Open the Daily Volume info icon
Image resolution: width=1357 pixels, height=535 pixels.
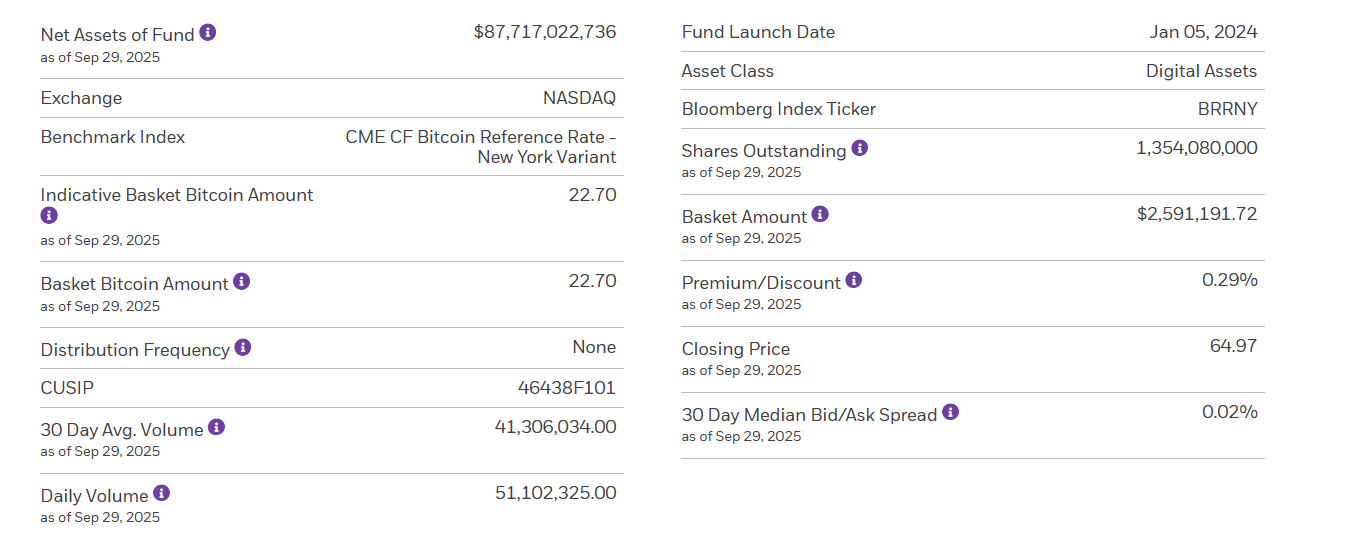coord(162,493)
